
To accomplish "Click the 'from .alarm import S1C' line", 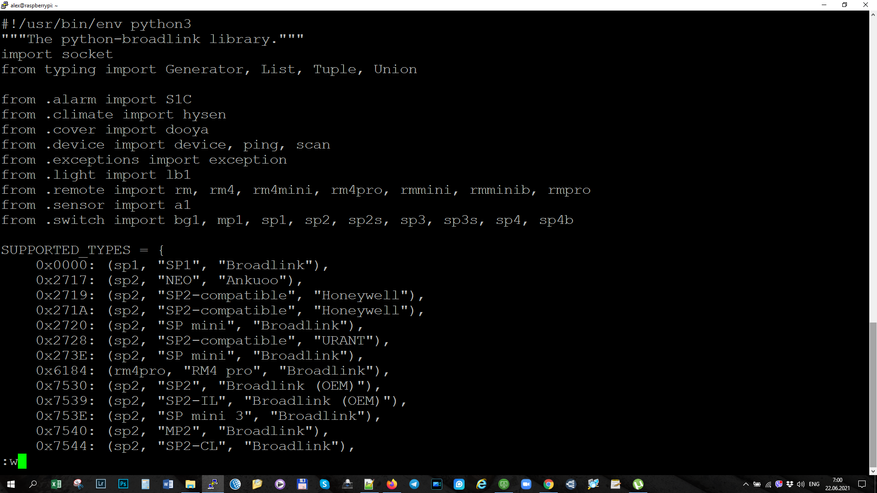I will tap(96, 100).
